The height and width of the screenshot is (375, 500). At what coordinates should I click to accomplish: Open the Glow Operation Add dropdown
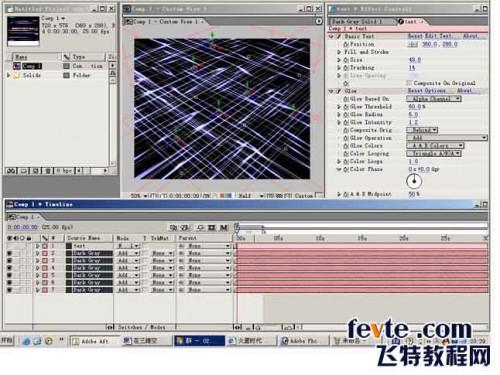click(x=447, y=138)
